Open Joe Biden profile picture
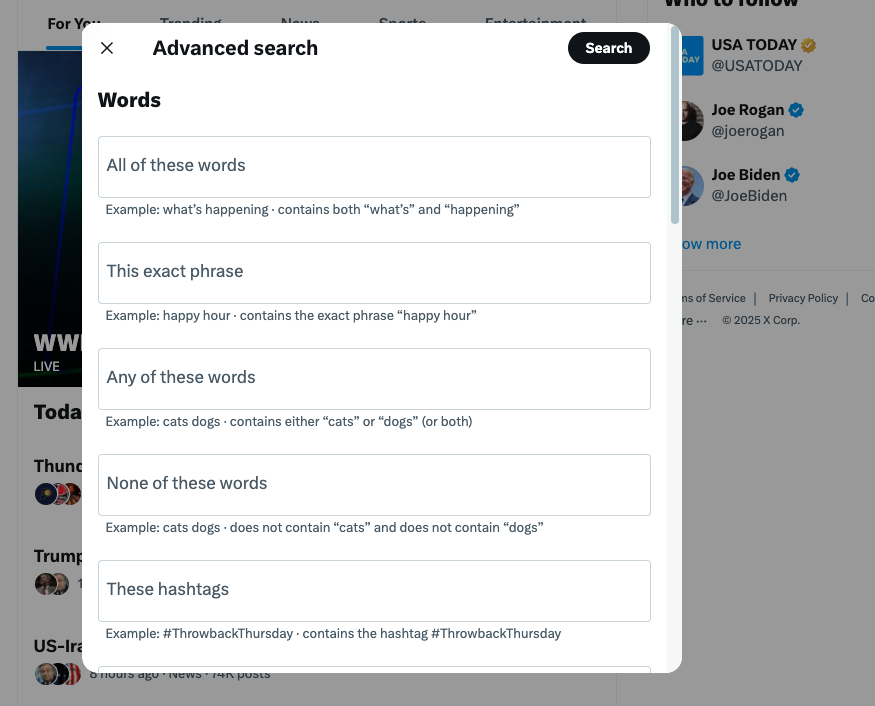The width and height of the screenshot is (875, 706). click(x=693, y=186)
